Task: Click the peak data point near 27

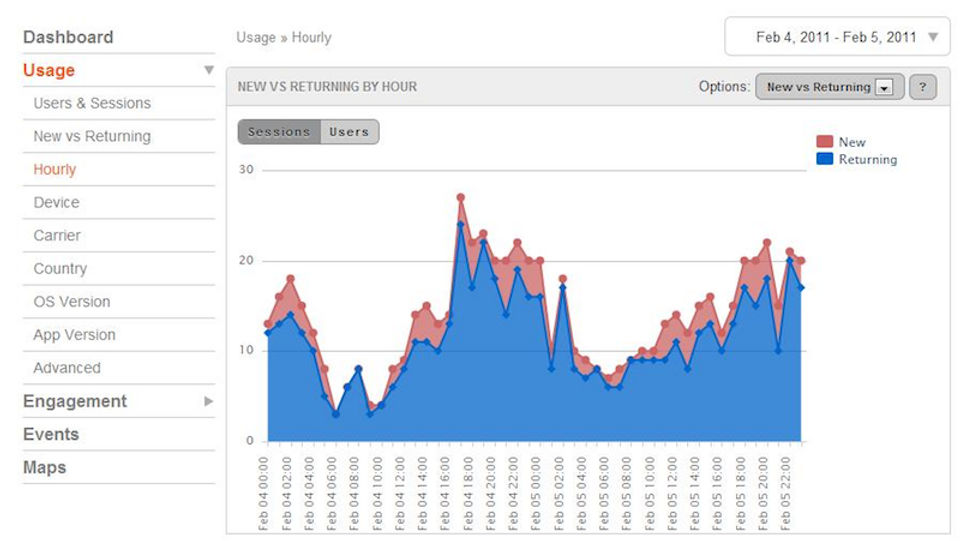Action: [x=460, y=198]
